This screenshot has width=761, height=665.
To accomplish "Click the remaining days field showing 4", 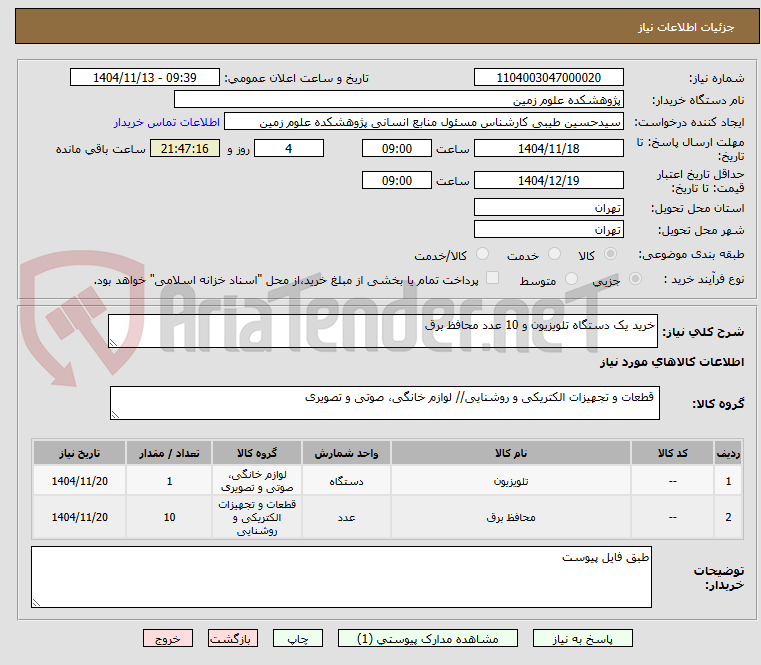I will (x=289, y=148).
